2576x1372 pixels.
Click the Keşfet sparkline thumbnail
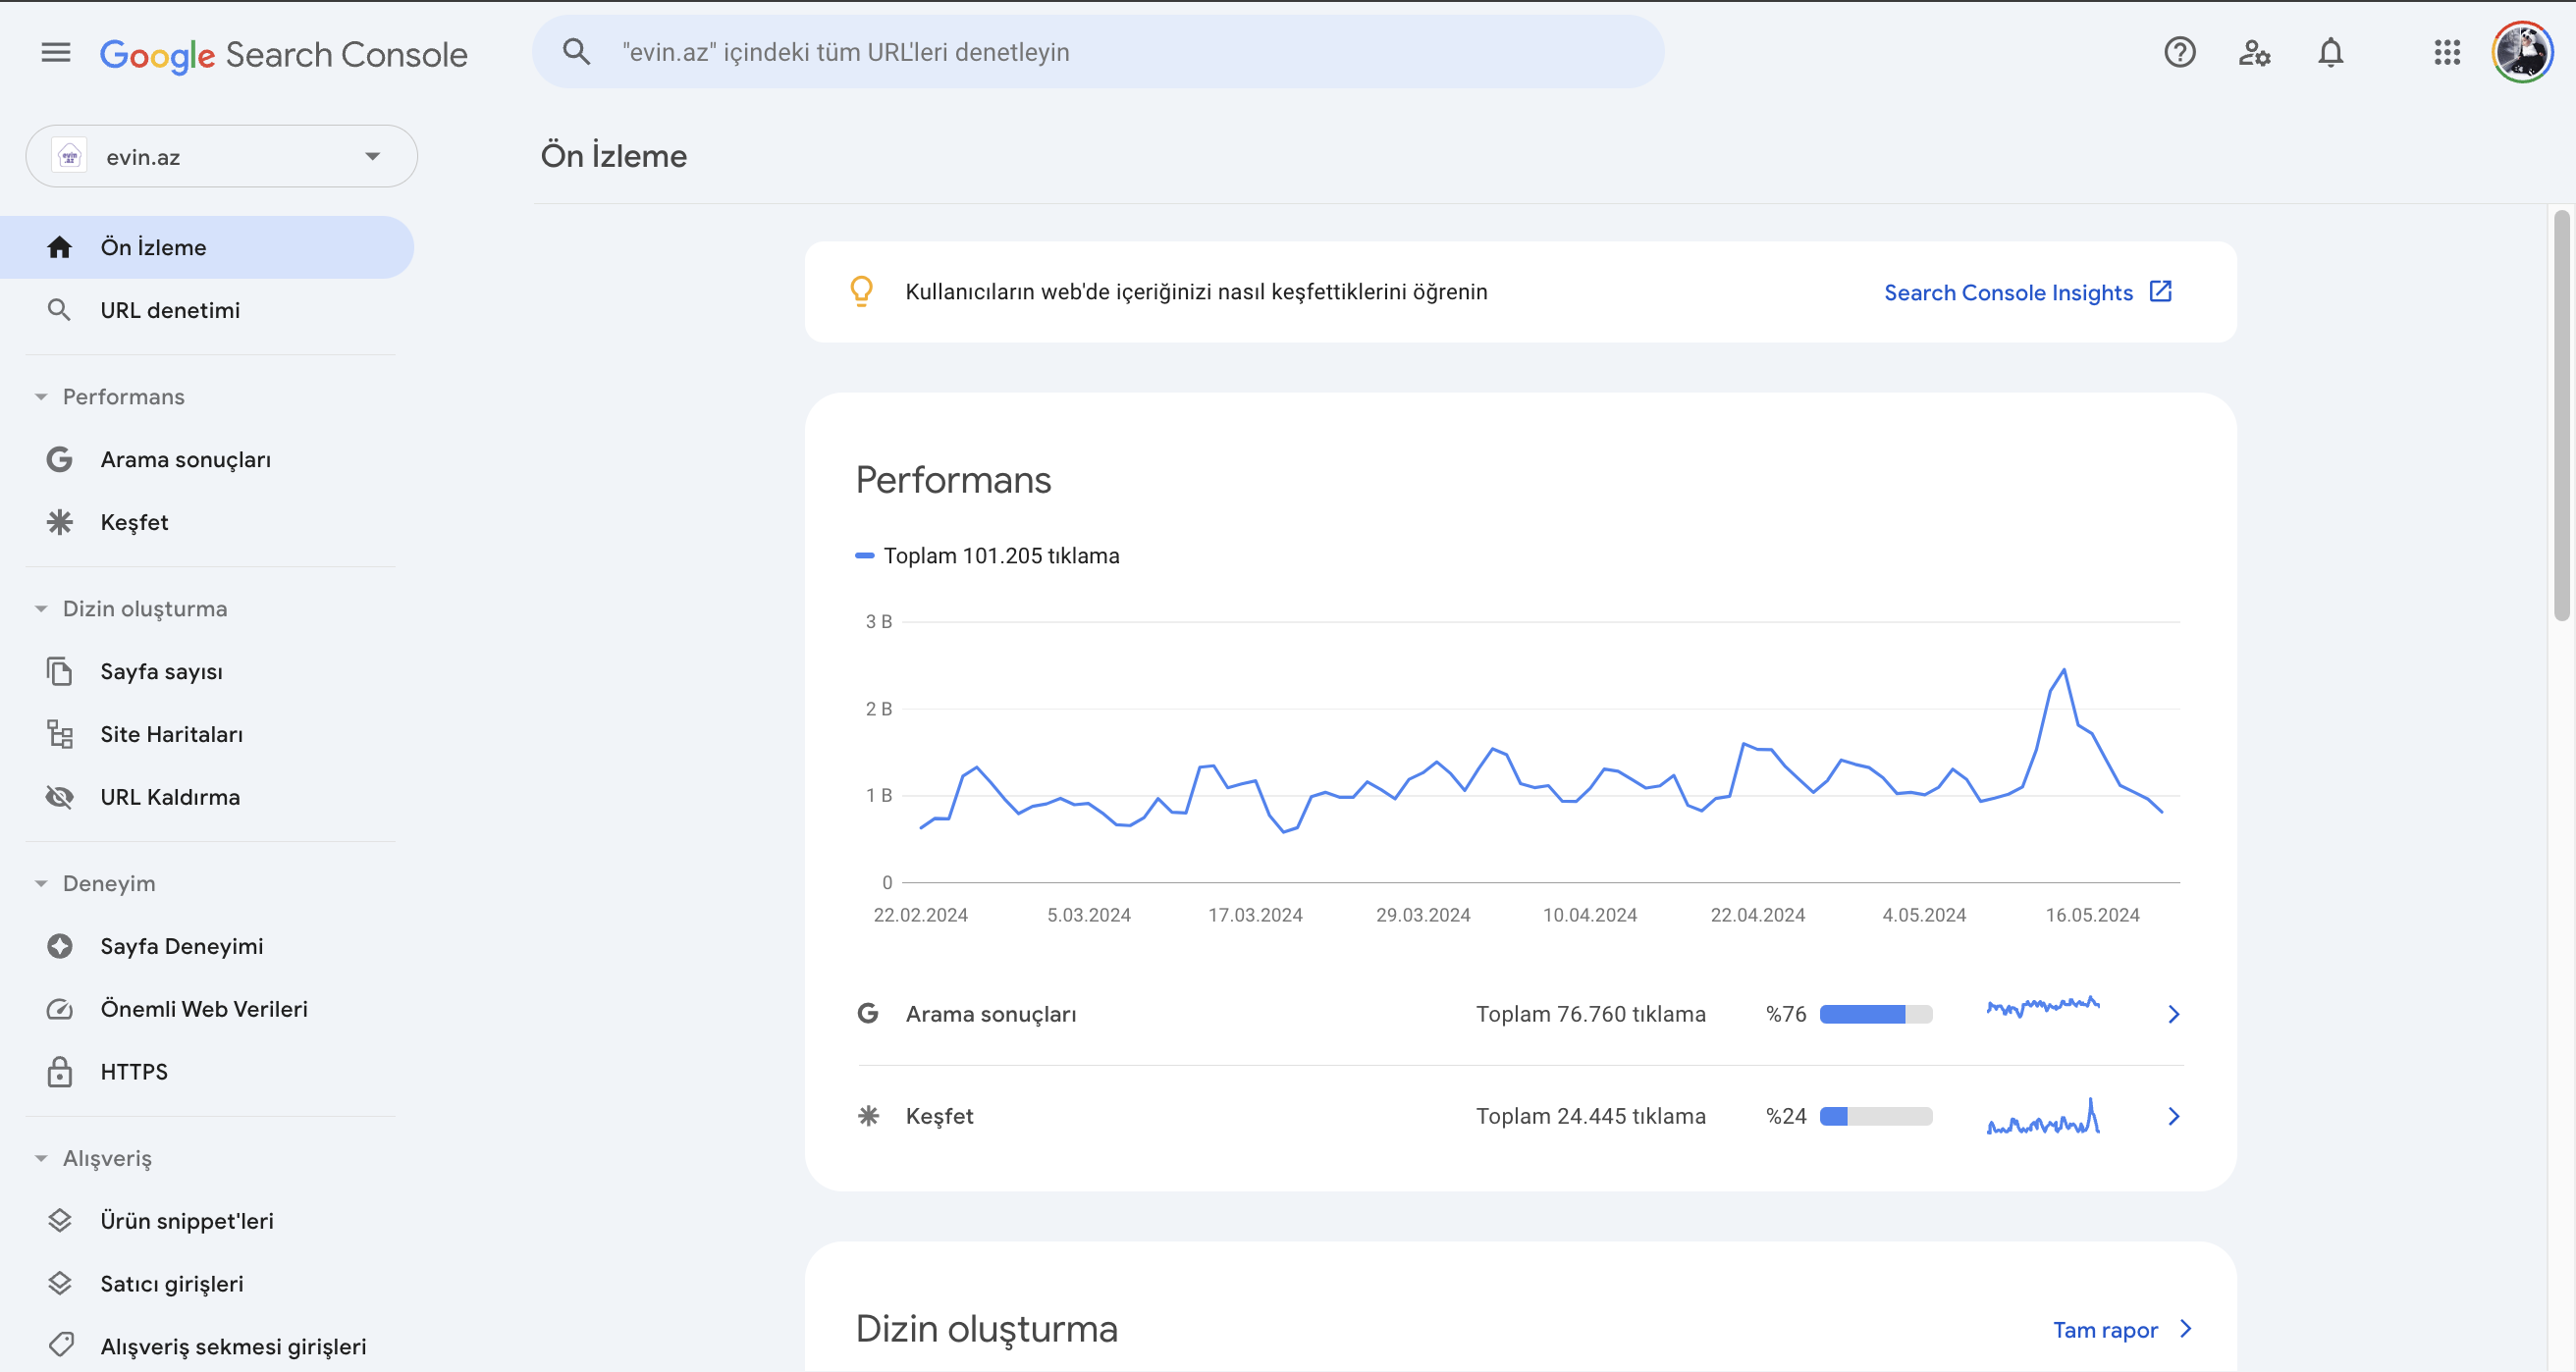pyautogui.click(x=2043, y=1116)
